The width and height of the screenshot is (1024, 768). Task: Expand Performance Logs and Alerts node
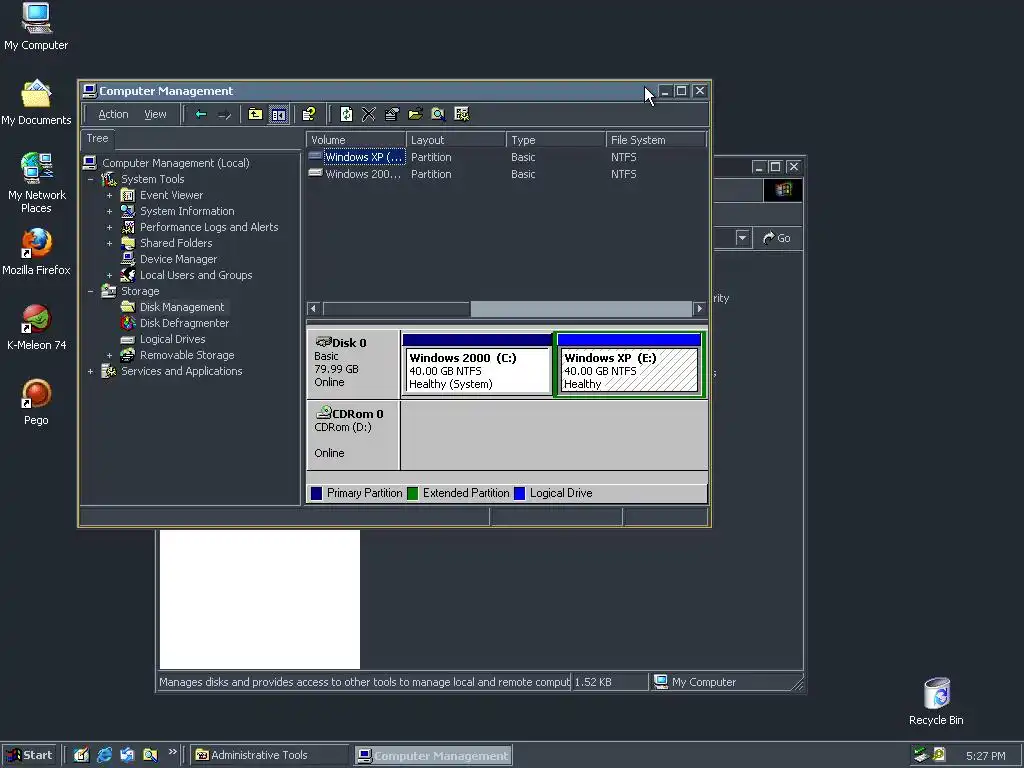(x=110, y=227)
